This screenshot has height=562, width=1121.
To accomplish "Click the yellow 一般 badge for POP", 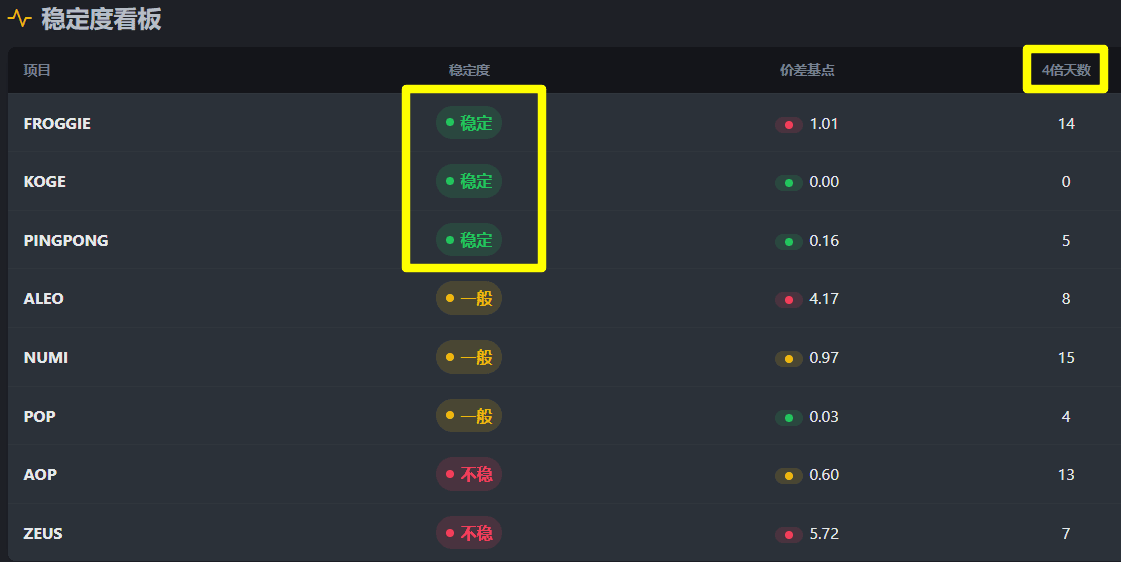I will 469,416.
